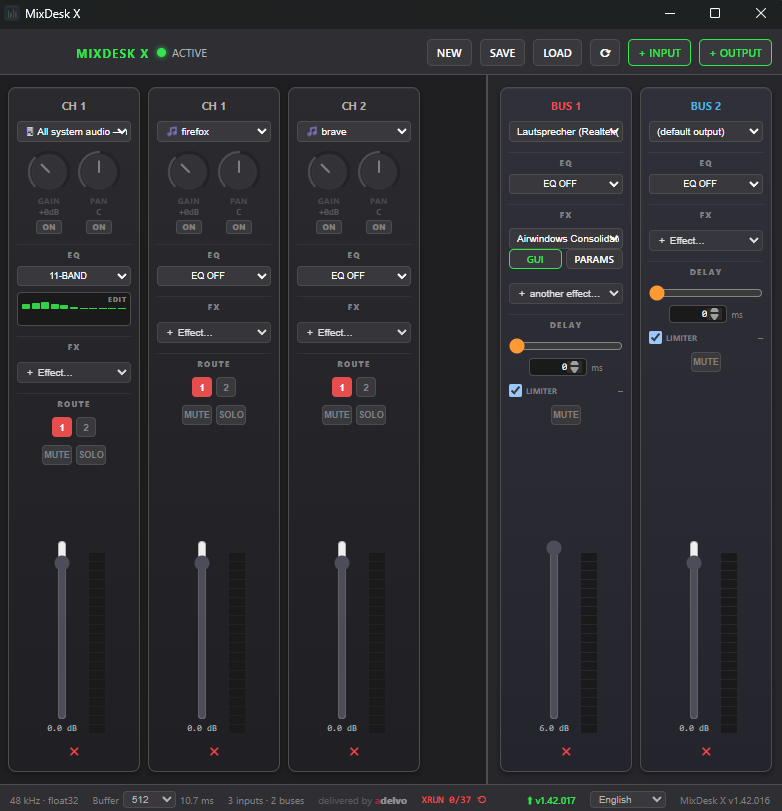Remove the All system audio channel strip
This screenshot has width=782, height=811.
click(74, 752)
